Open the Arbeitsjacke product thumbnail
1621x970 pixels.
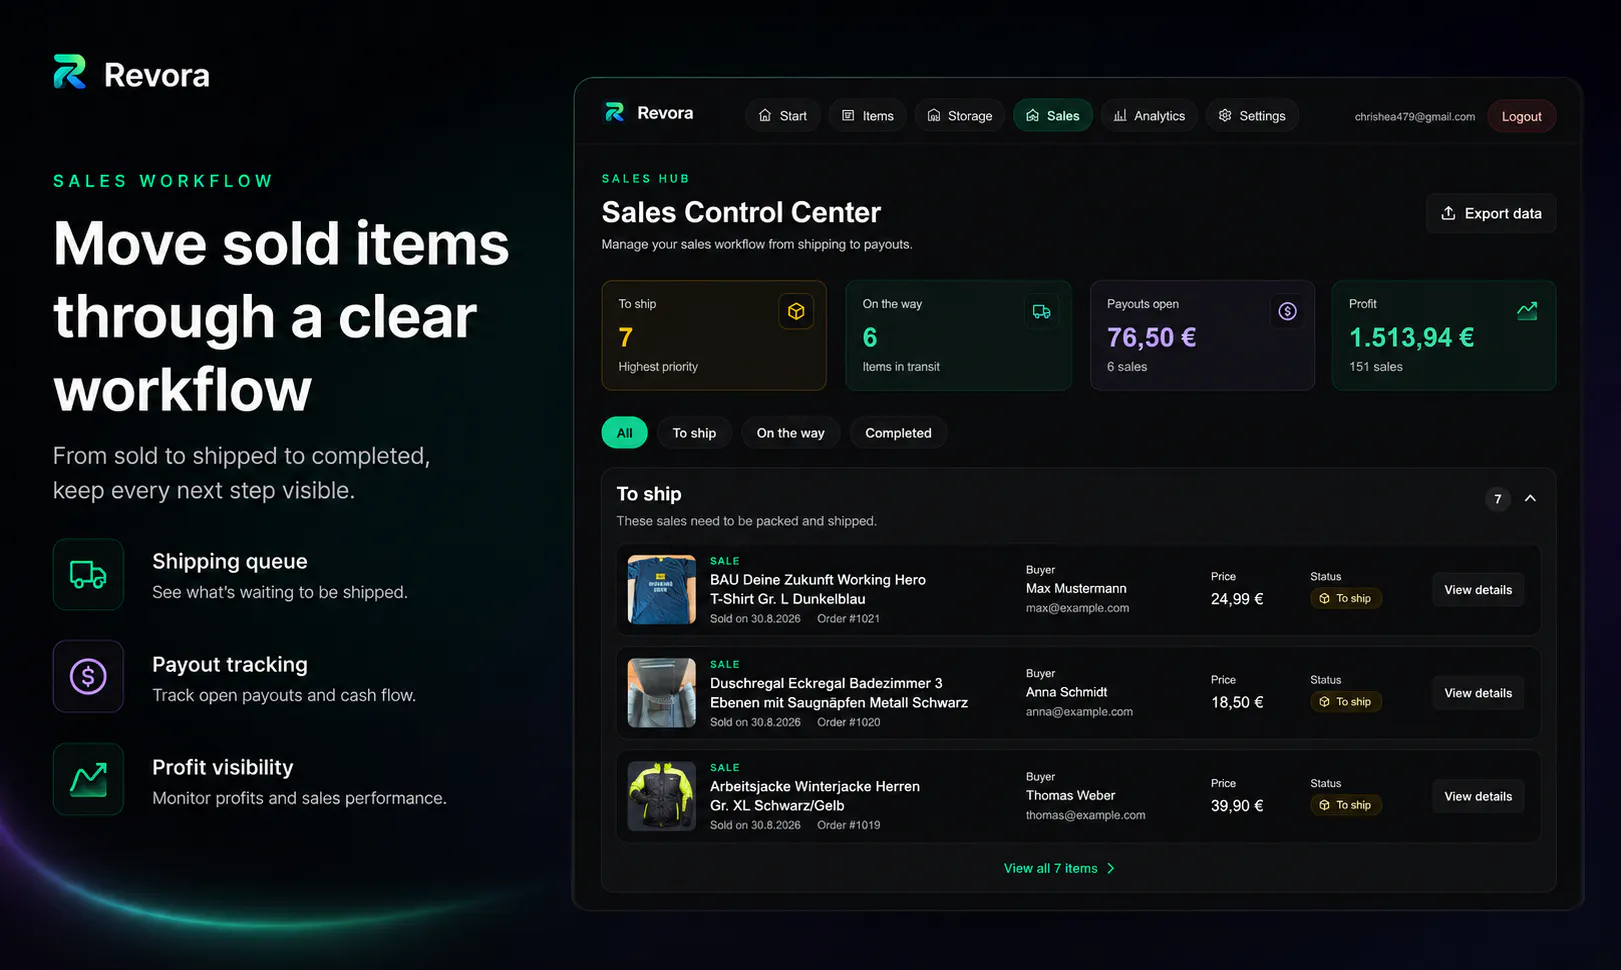(661, 796)
